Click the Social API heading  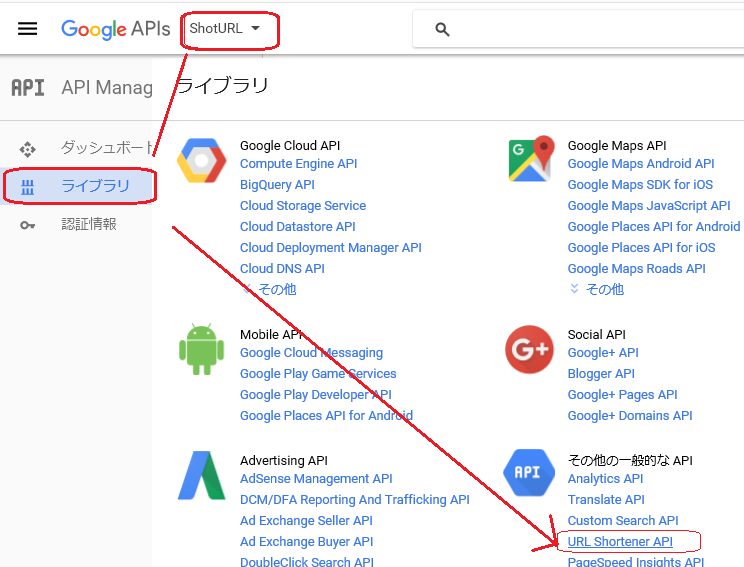tap(596, 335)
